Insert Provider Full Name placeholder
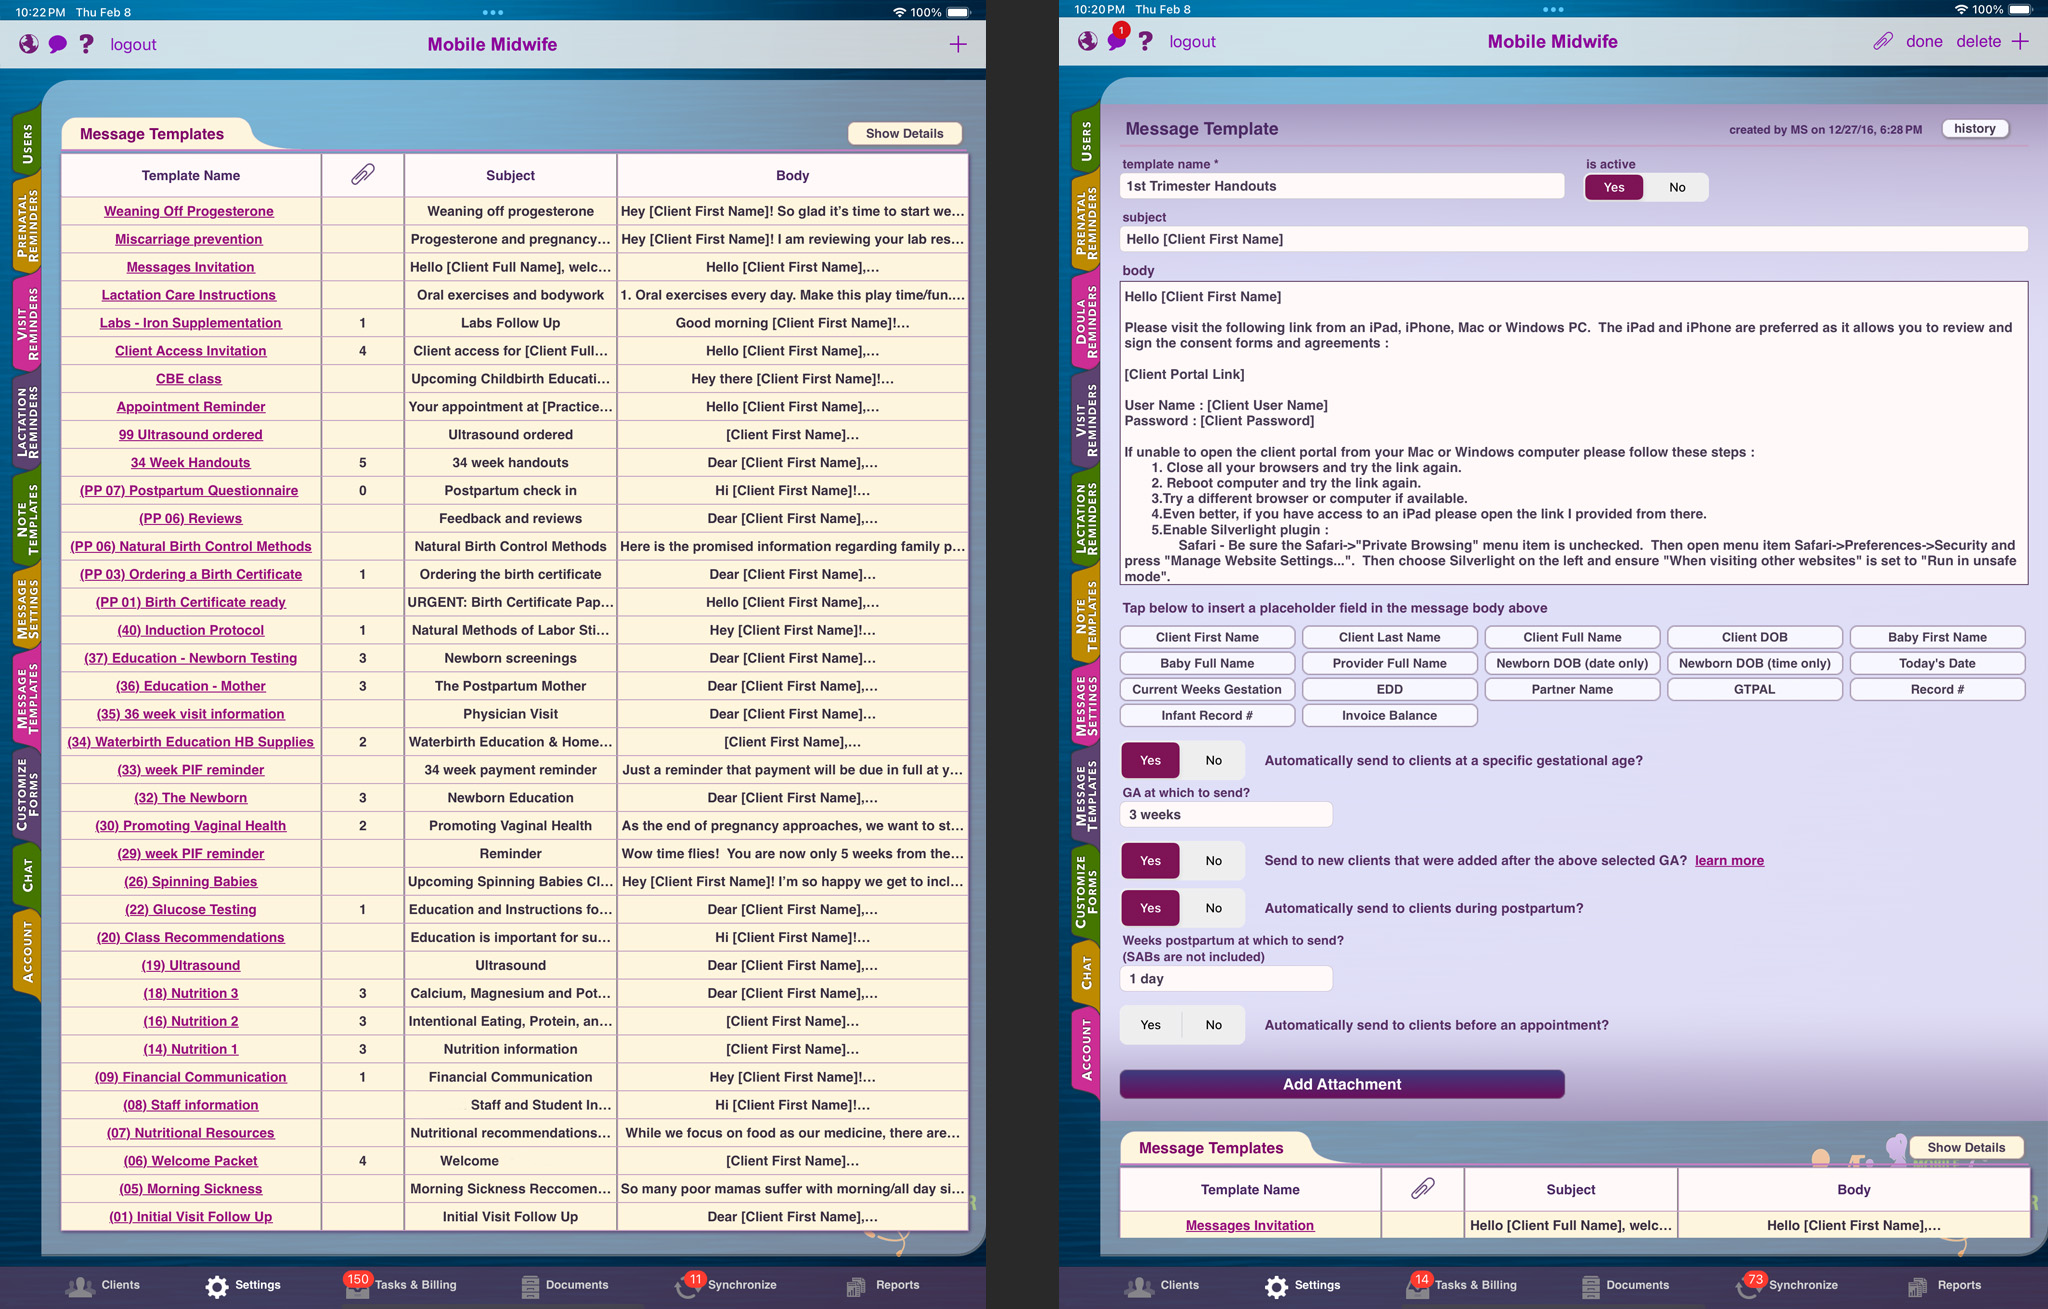 click(1389, 663)
